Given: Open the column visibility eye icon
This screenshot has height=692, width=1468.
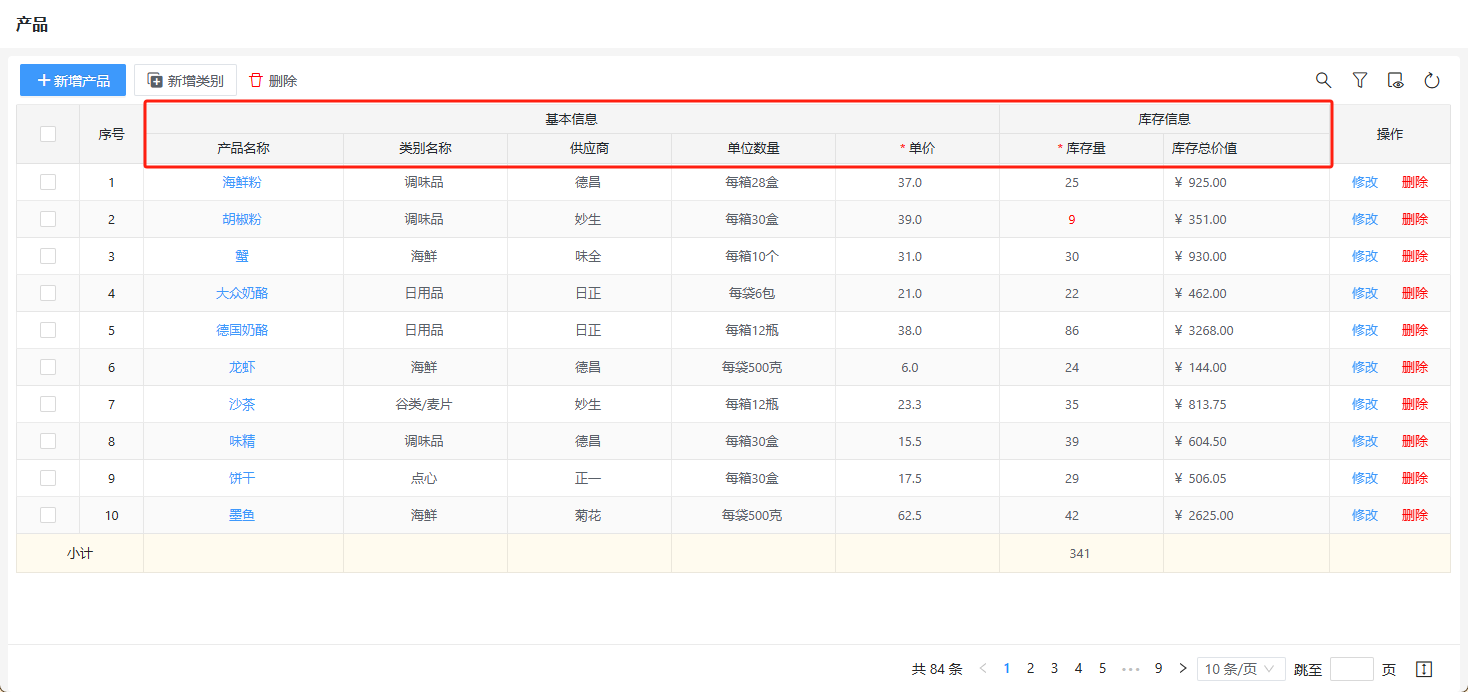Looking at the screenshot, I should tap(1396, 80).
